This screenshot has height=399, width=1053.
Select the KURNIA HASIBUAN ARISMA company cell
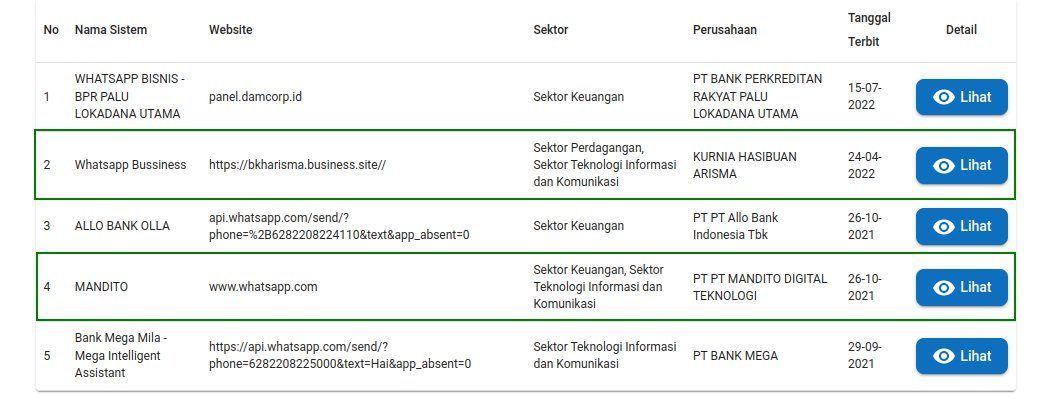(x=745, y=165)
